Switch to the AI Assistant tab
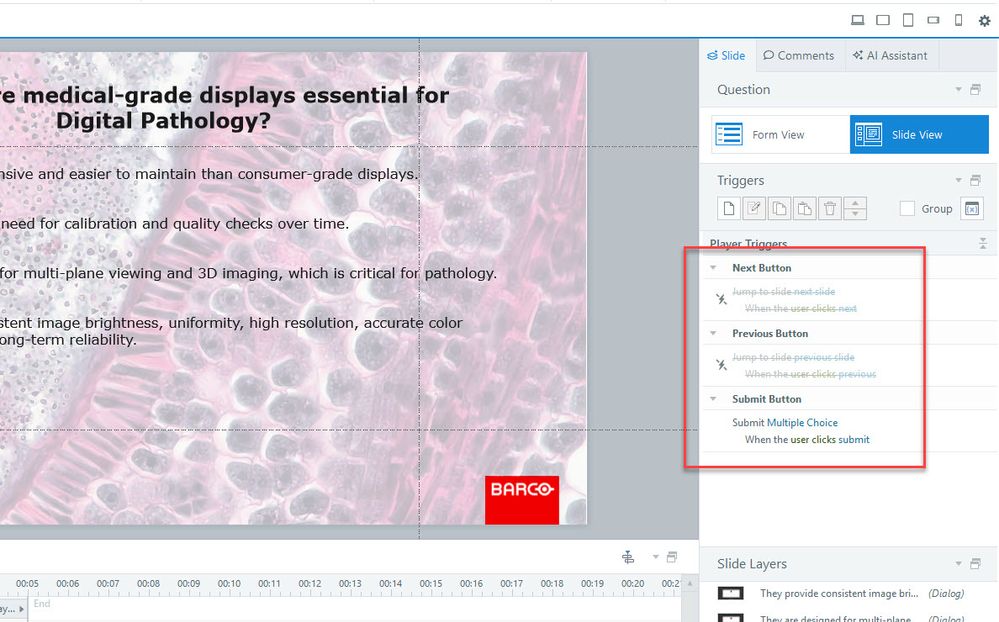The image size is (999, 622). (890, 56)
